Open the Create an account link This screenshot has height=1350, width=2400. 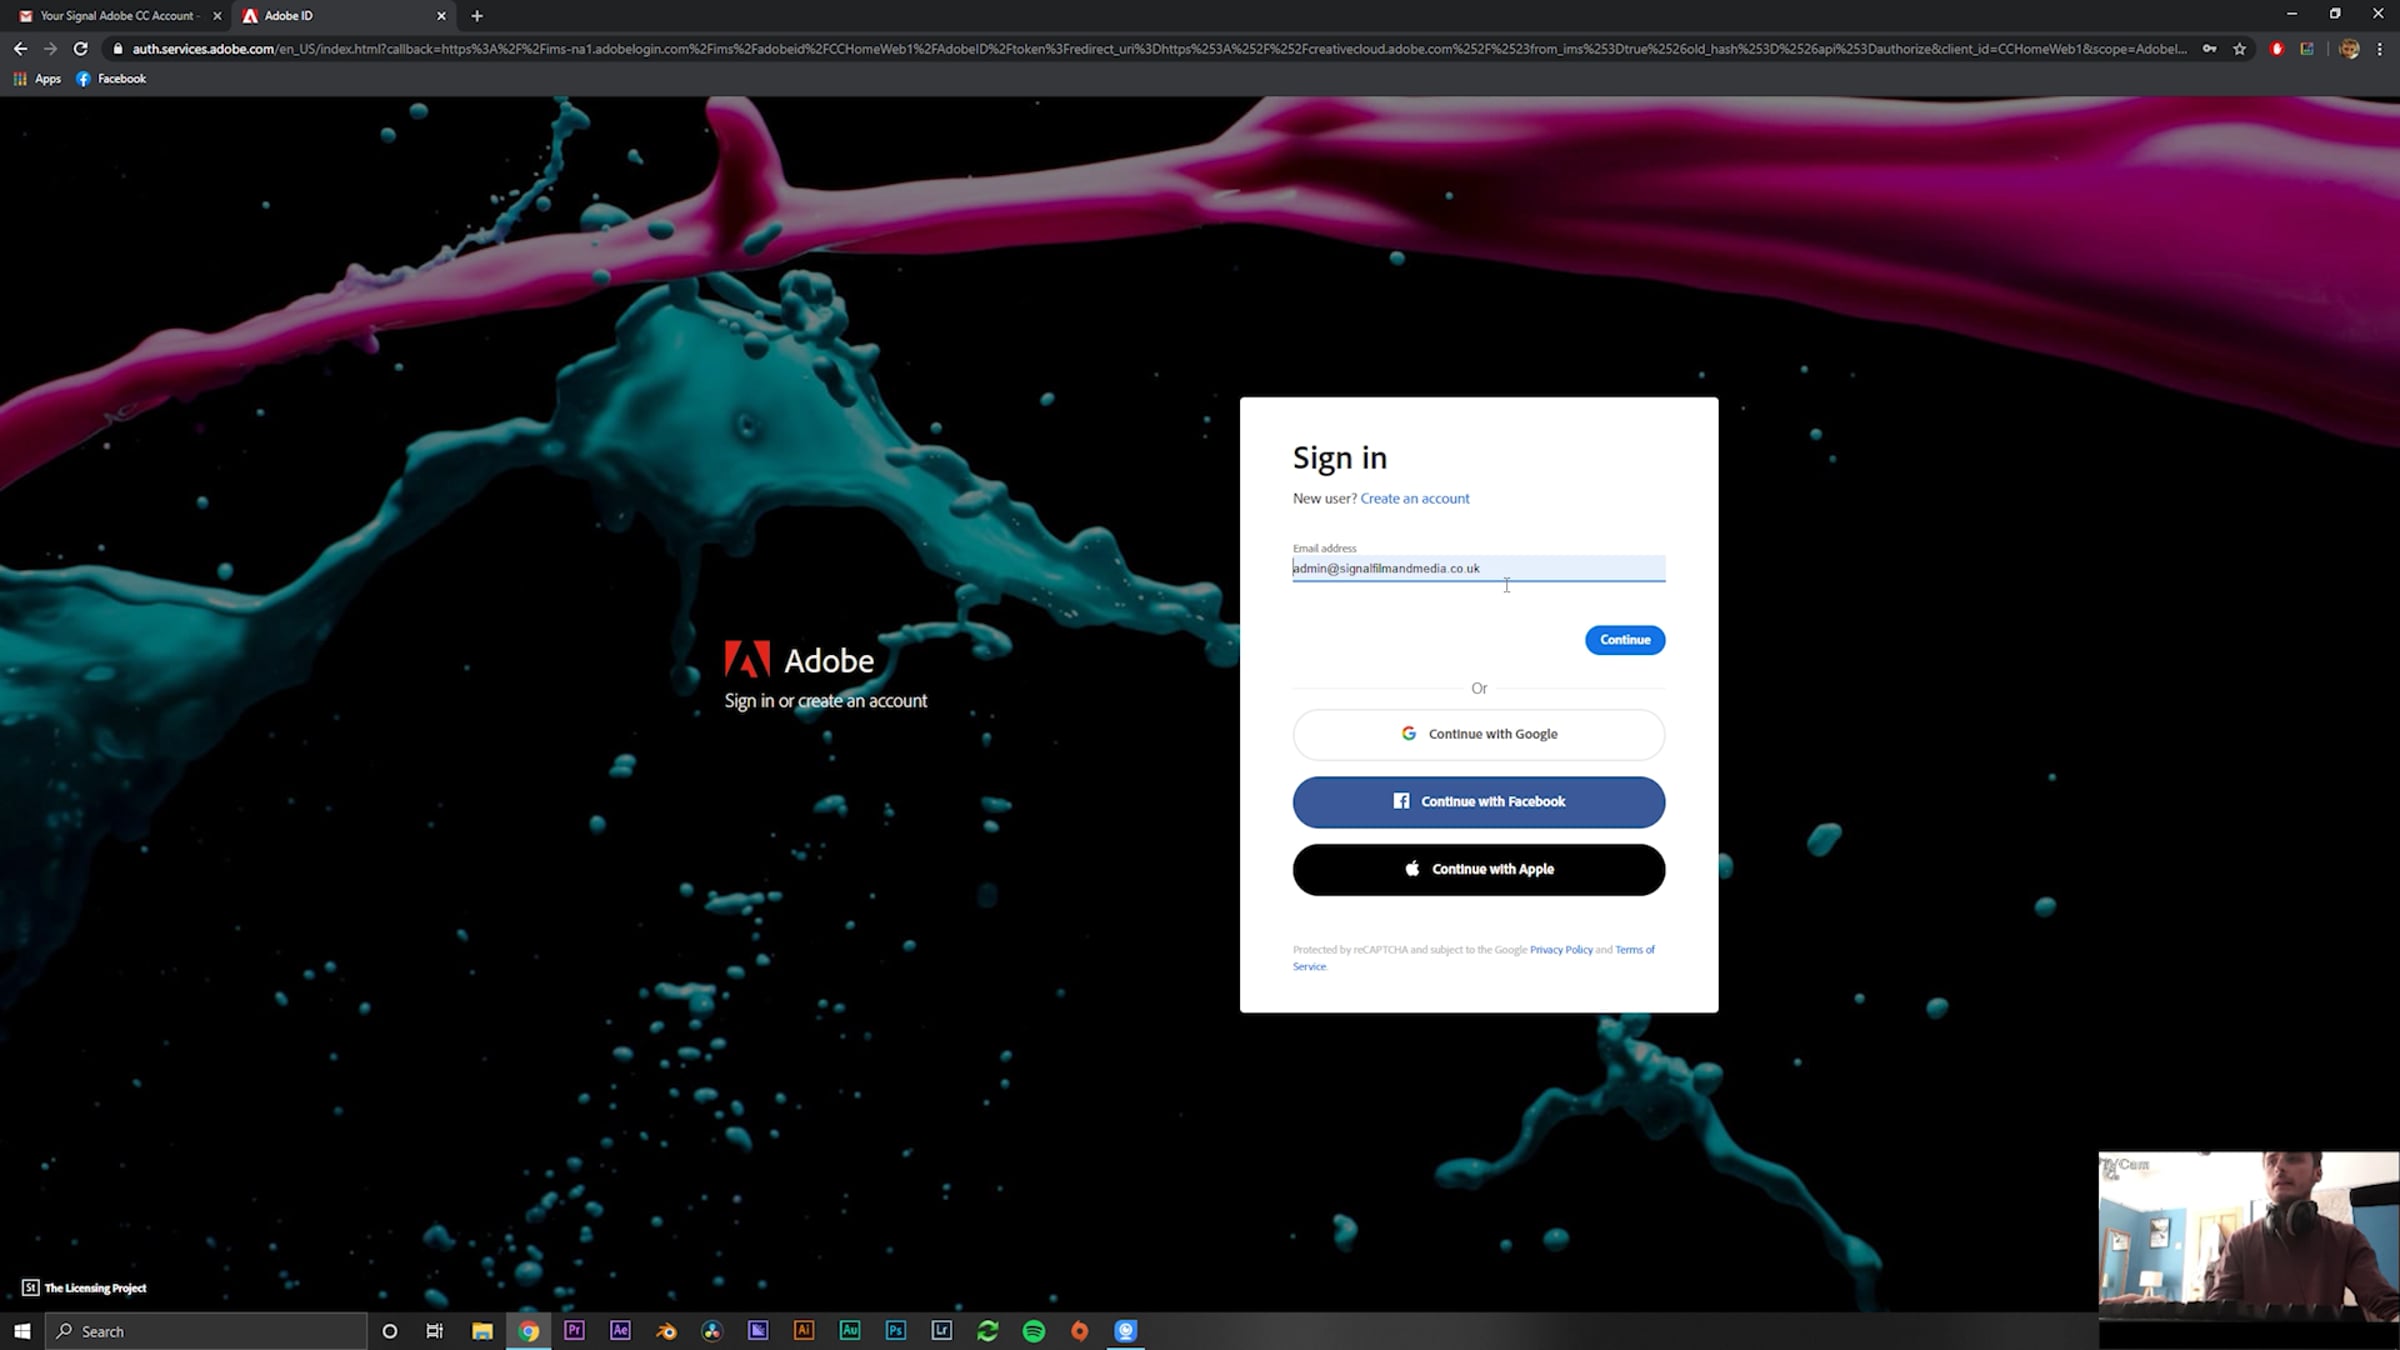(x=1414, y=498)
